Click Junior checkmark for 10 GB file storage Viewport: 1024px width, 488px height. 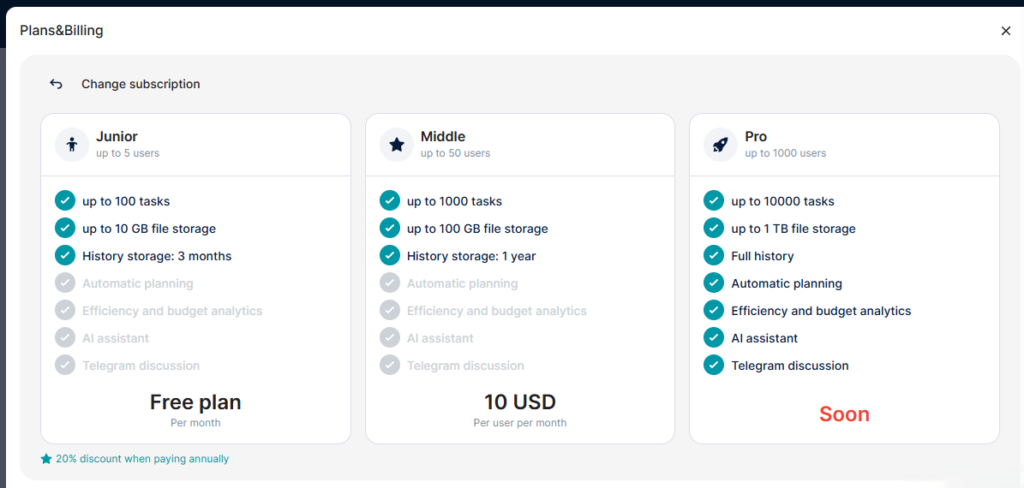[65, 228]
